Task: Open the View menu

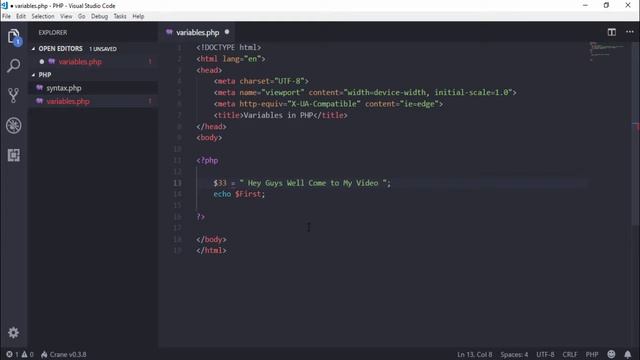Action: pos(66,16)
